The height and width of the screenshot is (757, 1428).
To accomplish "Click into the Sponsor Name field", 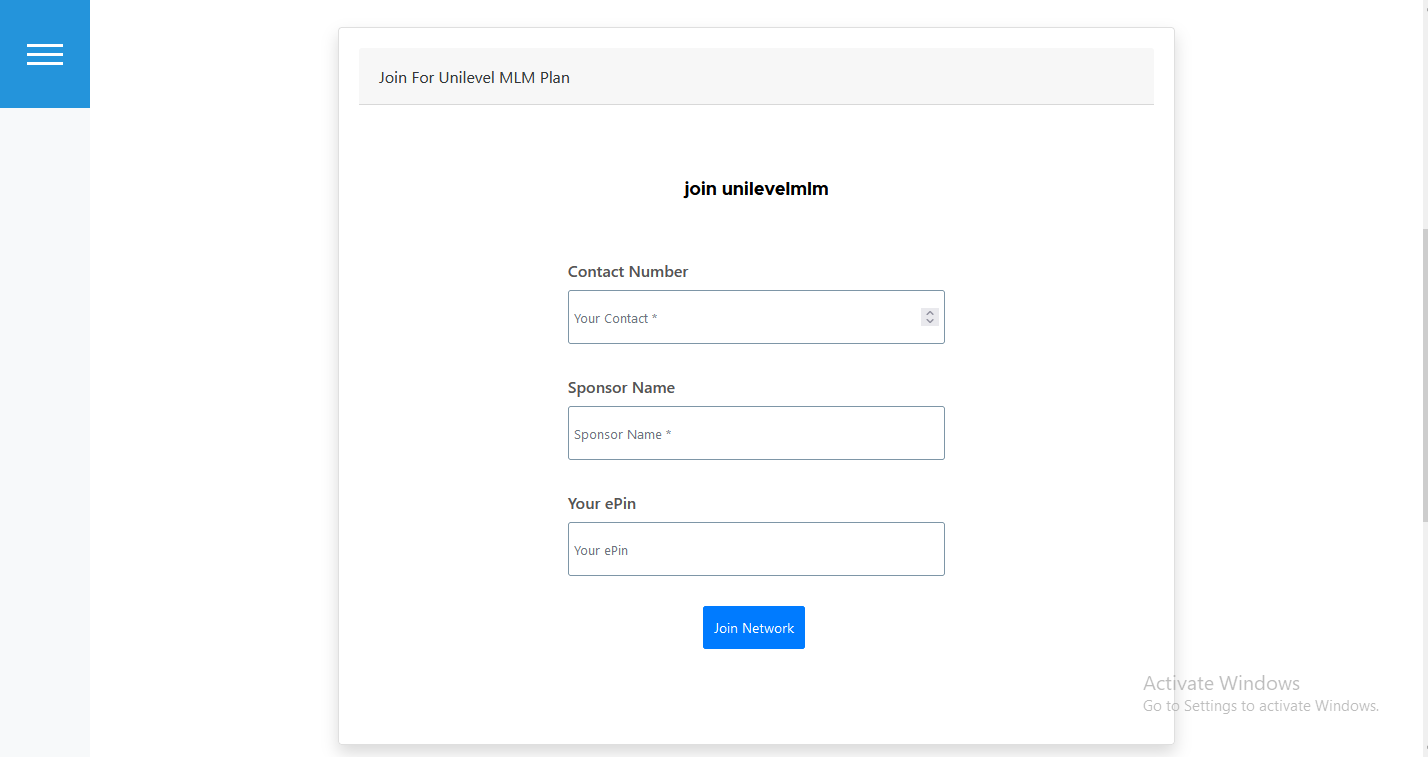I will click(756, 434).
